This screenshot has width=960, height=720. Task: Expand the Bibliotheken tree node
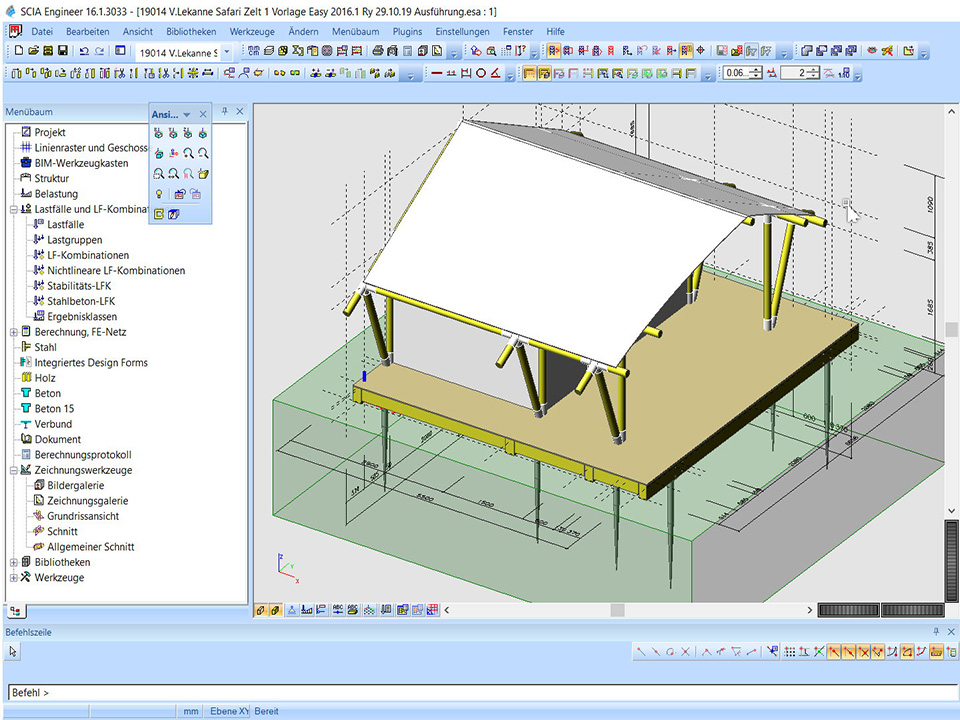[x=13, y=562]
